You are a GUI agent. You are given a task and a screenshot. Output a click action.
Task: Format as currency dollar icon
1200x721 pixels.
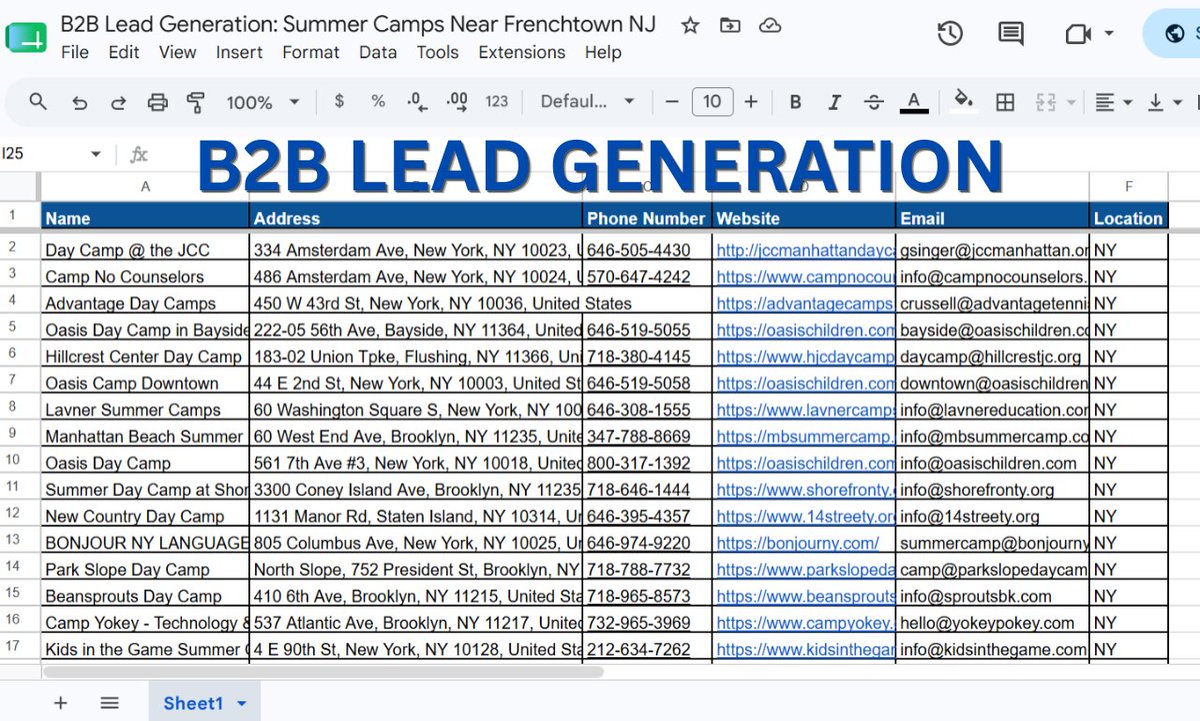[340, 101]
